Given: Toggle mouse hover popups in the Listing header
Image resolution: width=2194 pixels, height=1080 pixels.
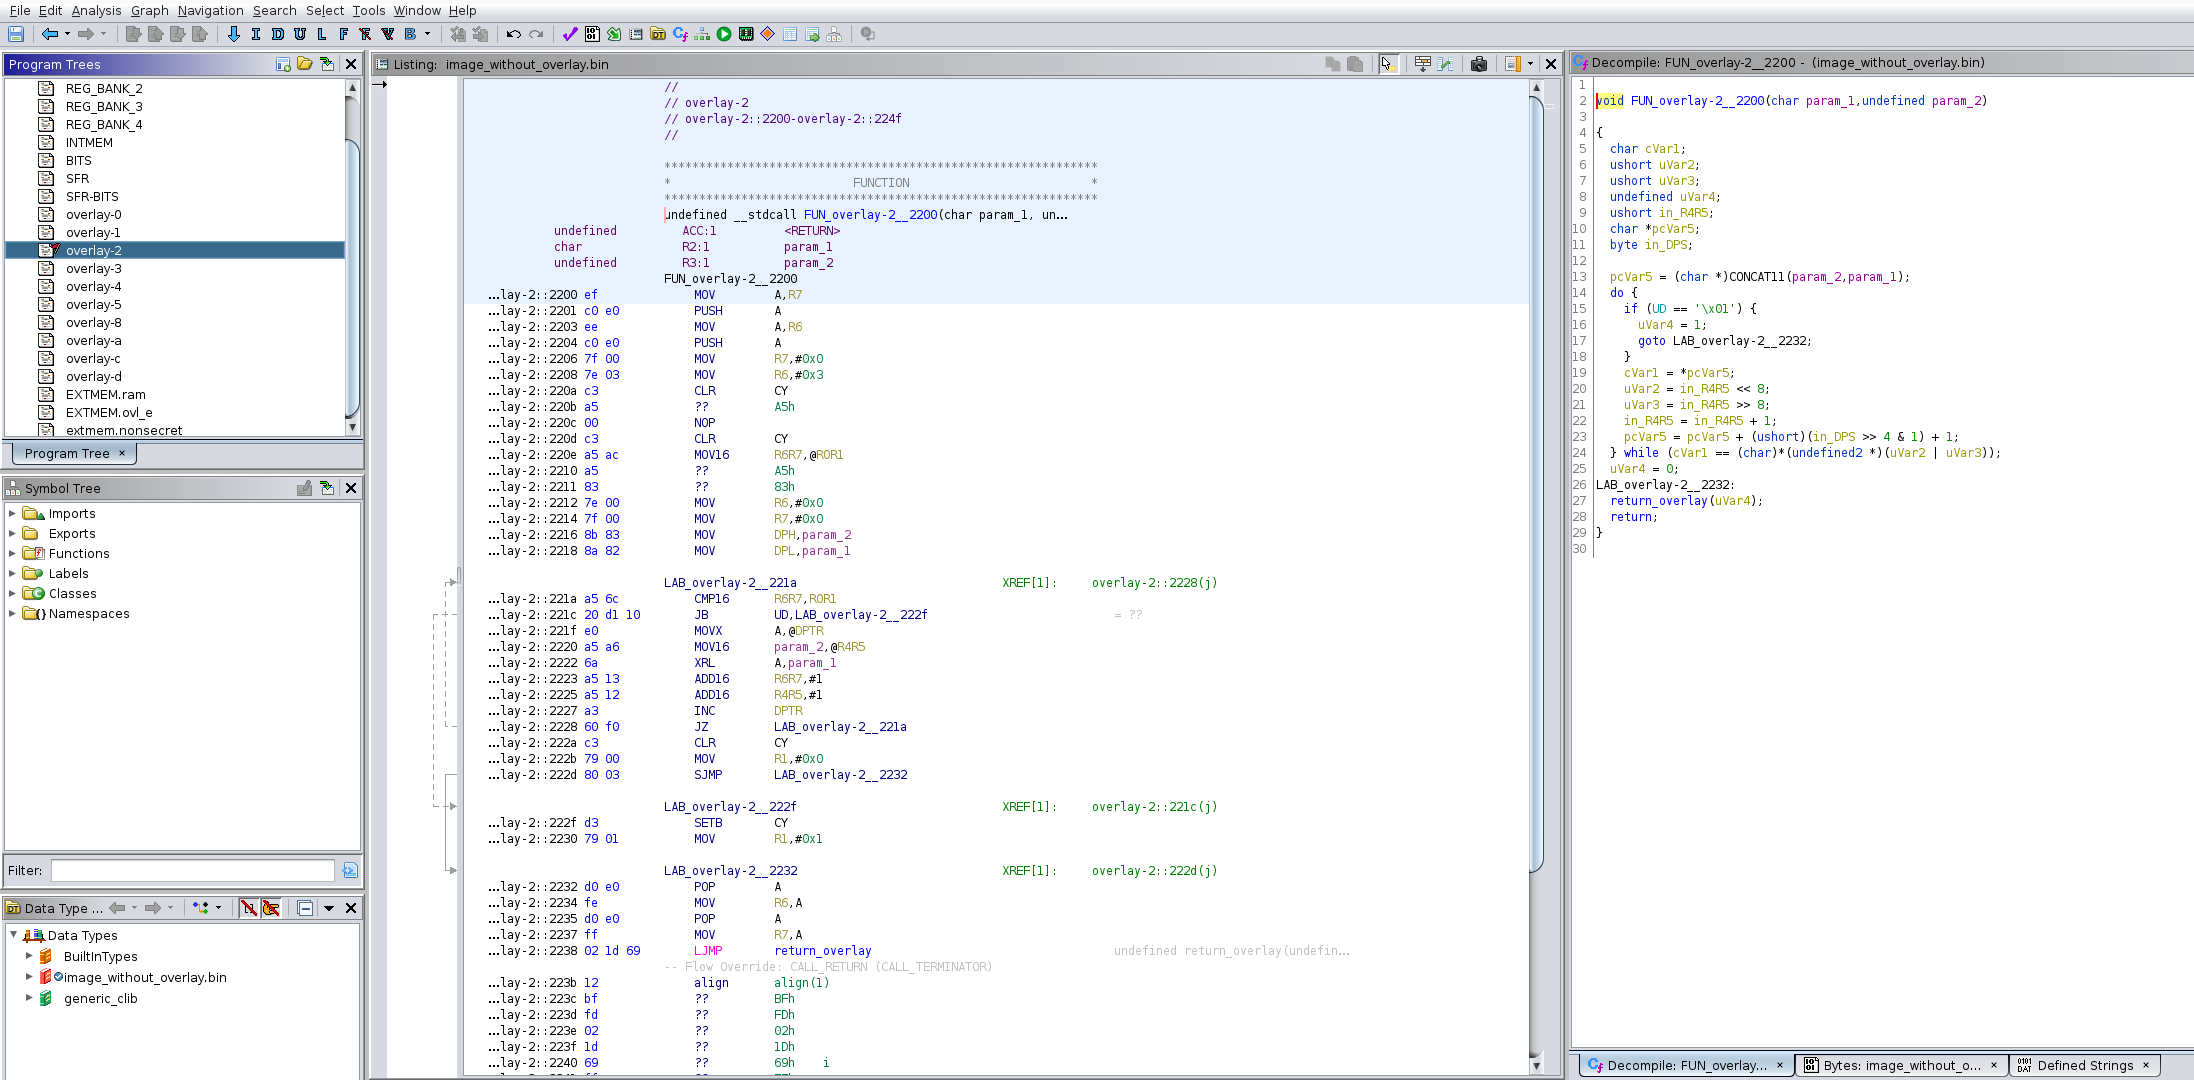Looking at the screenshot, I should click(1387, 64).
